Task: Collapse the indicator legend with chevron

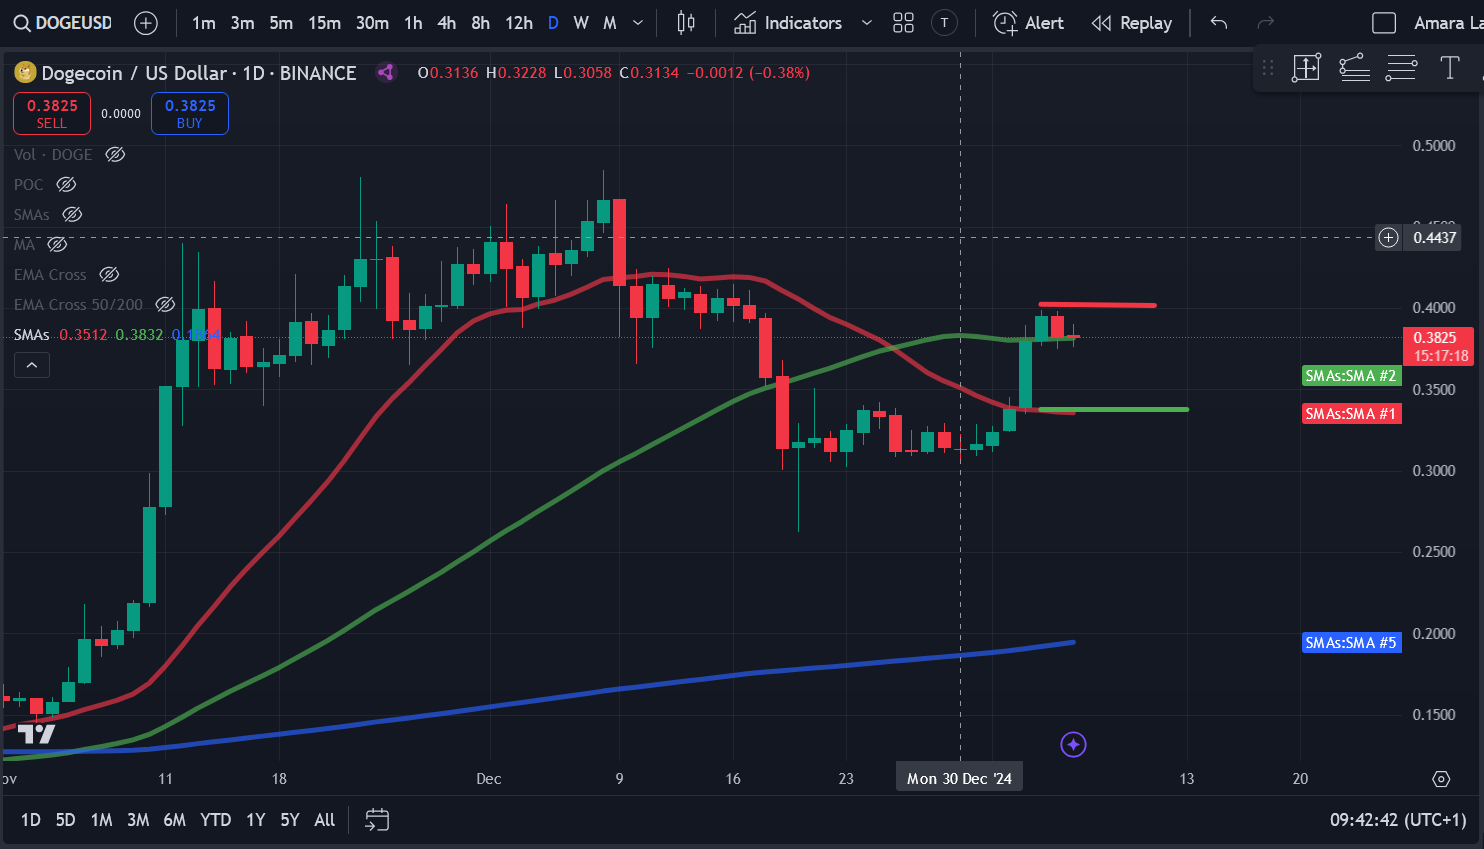Action: pyautogui.click(x=32, y=365)
